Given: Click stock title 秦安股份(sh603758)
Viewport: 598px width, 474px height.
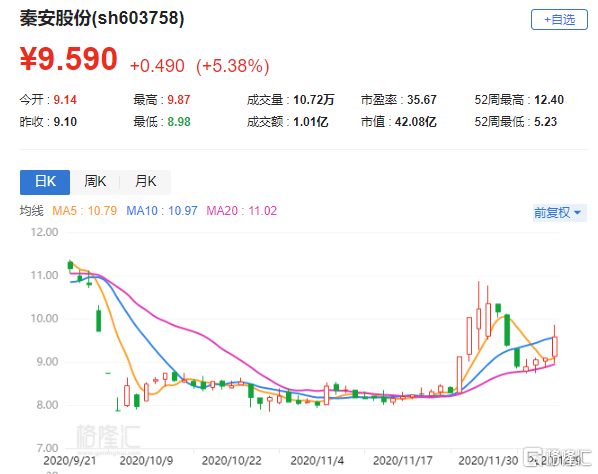Looking at the screenshot, I should (x=102, y=18).
